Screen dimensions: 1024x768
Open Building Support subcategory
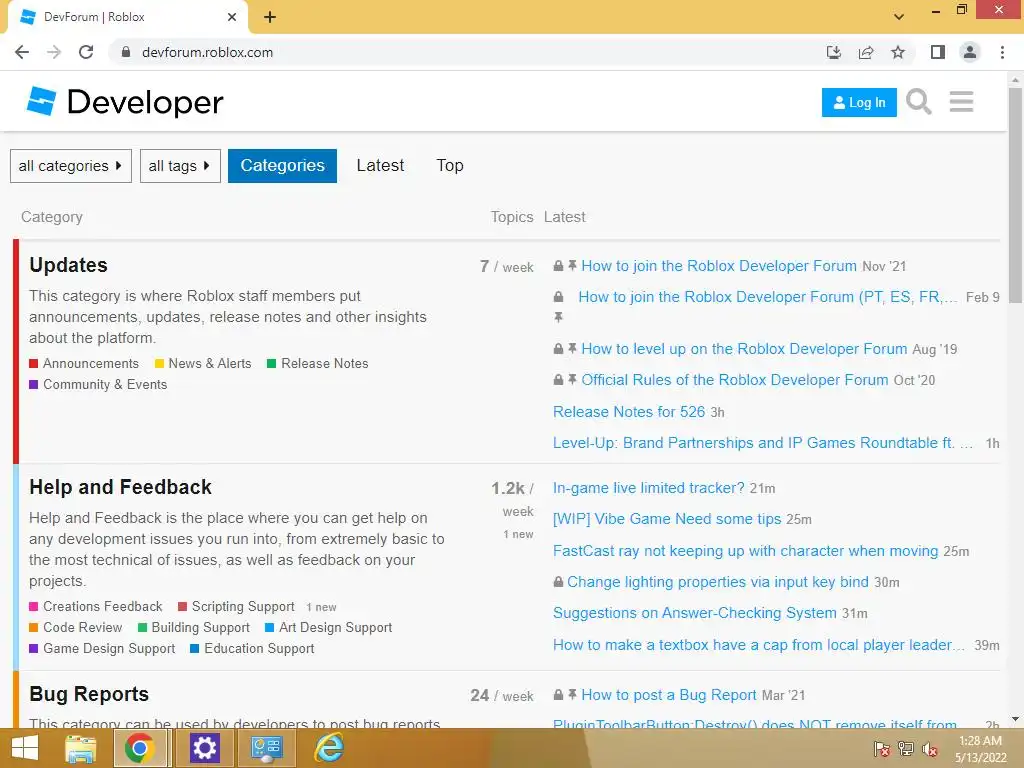[x=200, y=628]
